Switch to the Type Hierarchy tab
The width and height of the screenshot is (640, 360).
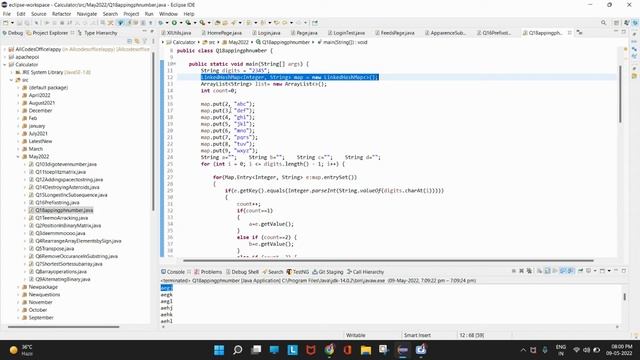click(x=97, y=33)
